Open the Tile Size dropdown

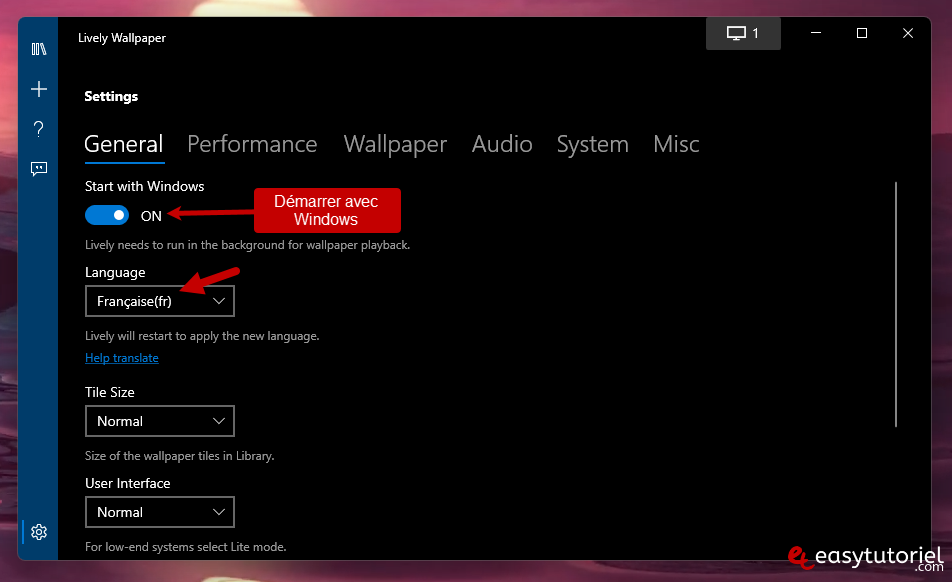click(x=160, y=421)
